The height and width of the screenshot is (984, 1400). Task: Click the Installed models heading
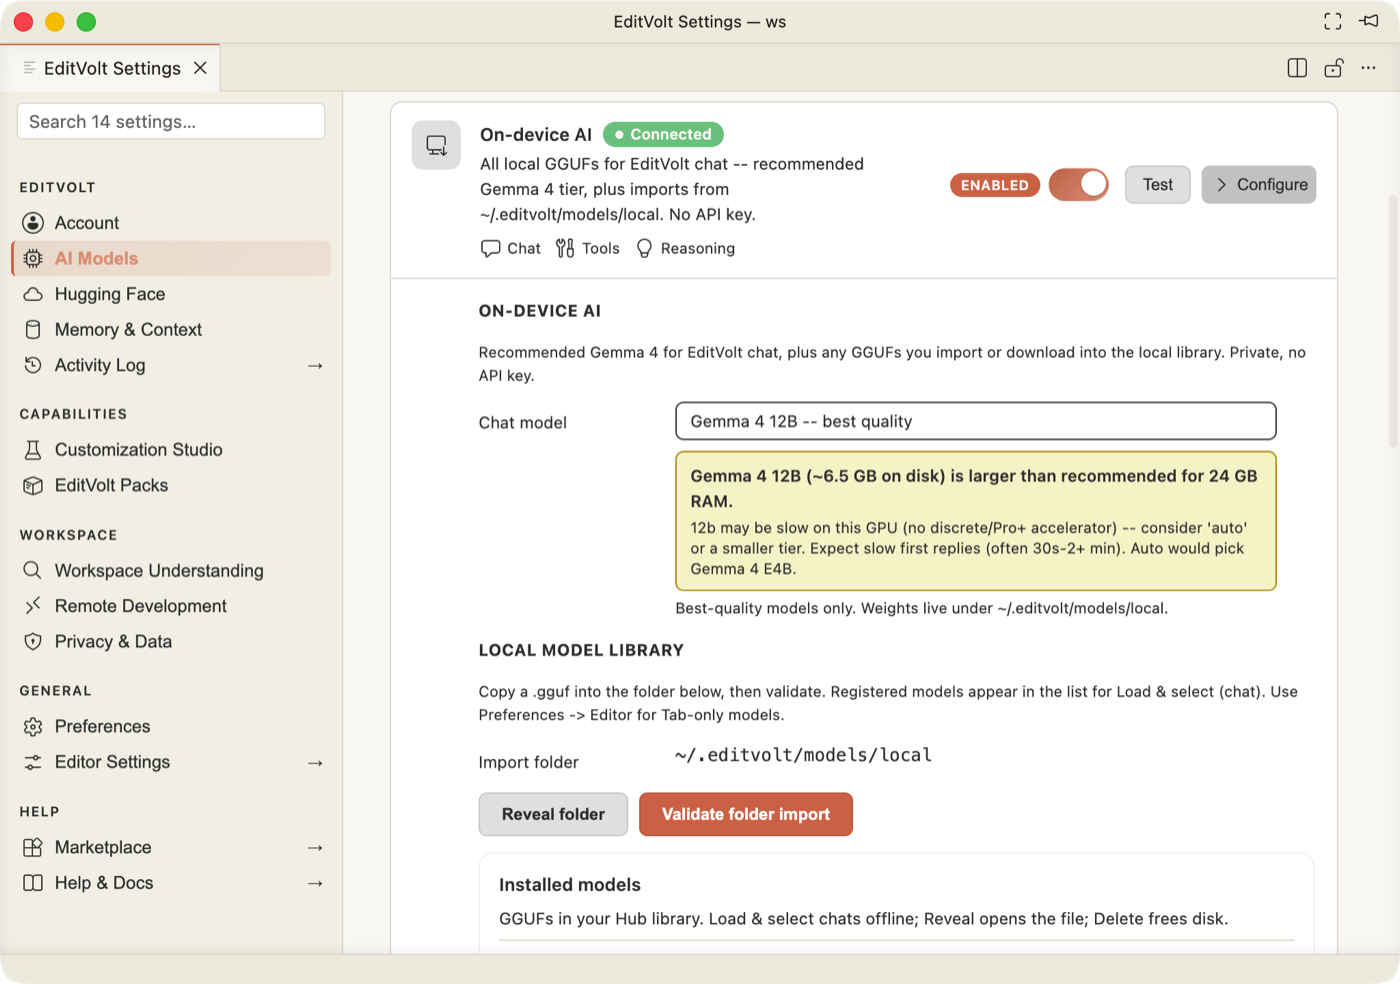point(570,885)
